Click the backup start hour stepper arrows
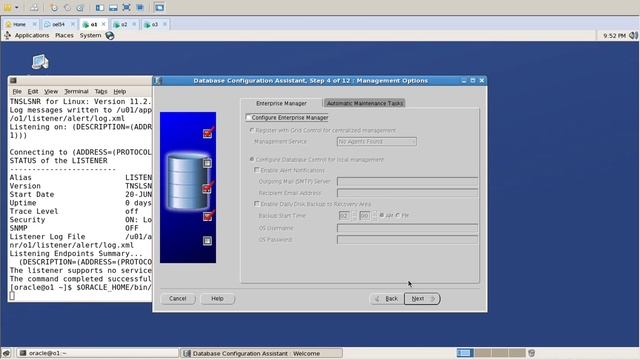Screen dimensions: 640x360 (354, 215)
